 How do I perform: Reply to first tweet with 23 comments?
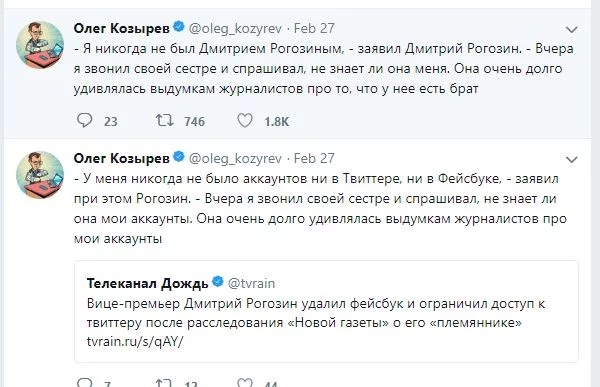[85, 121]
